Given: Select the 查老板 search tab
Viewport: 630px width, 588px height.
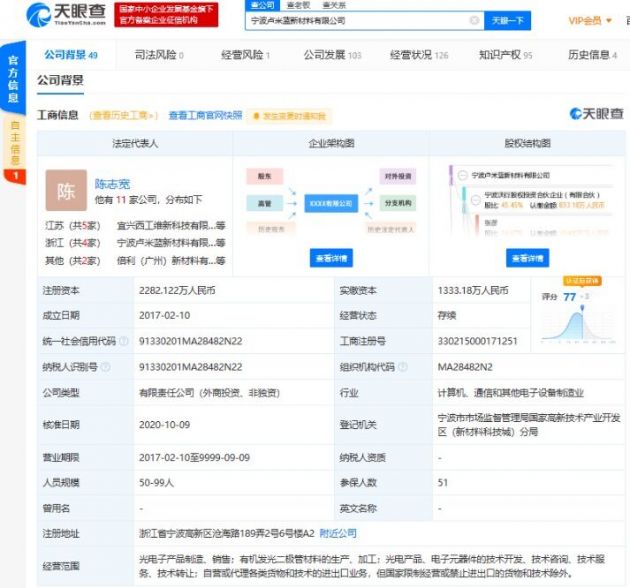Looking at the screenshot, I should (x=298, y=5).
